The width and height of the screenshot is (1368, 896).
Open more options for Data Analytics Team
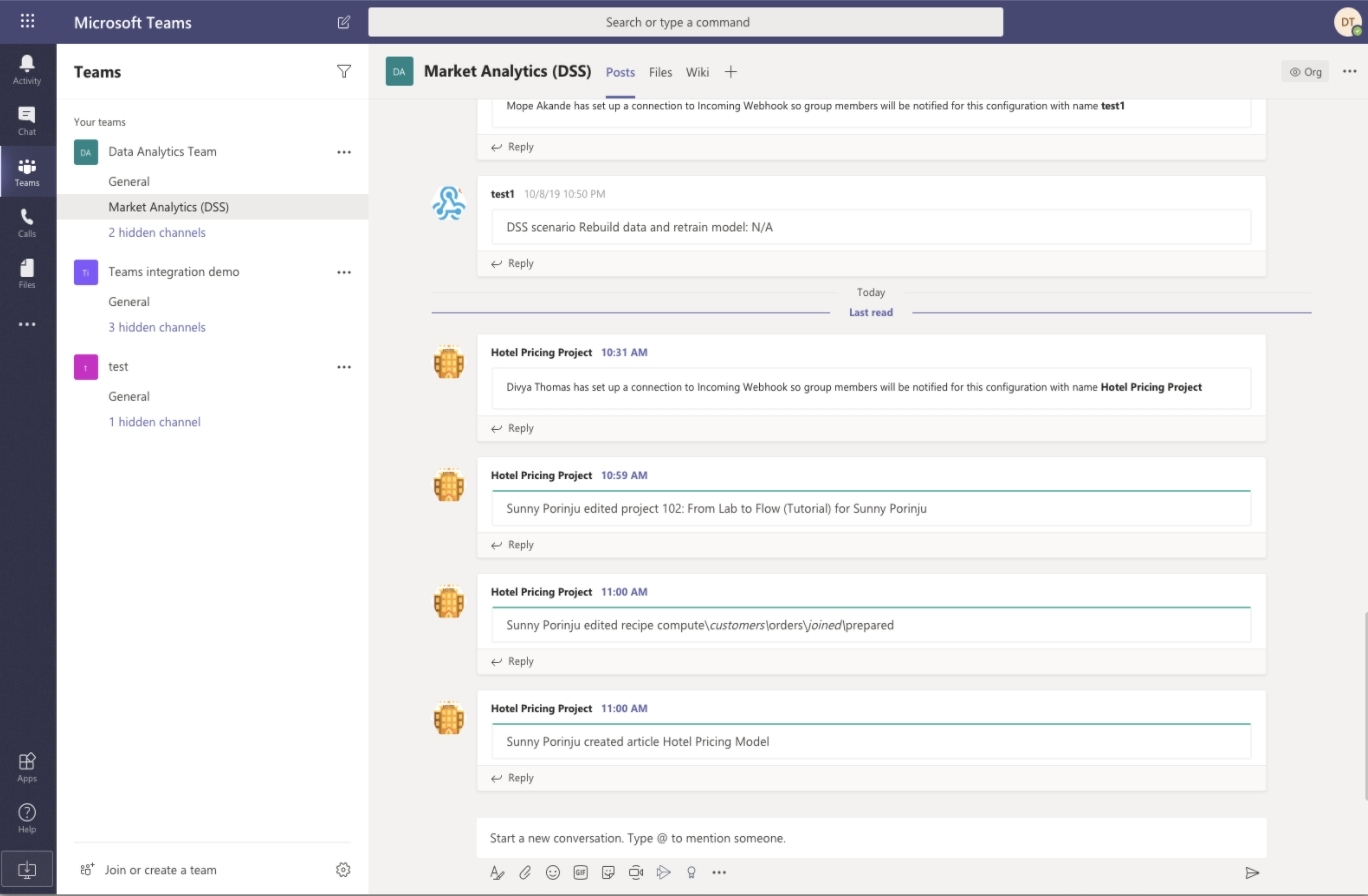coord(344,152)
